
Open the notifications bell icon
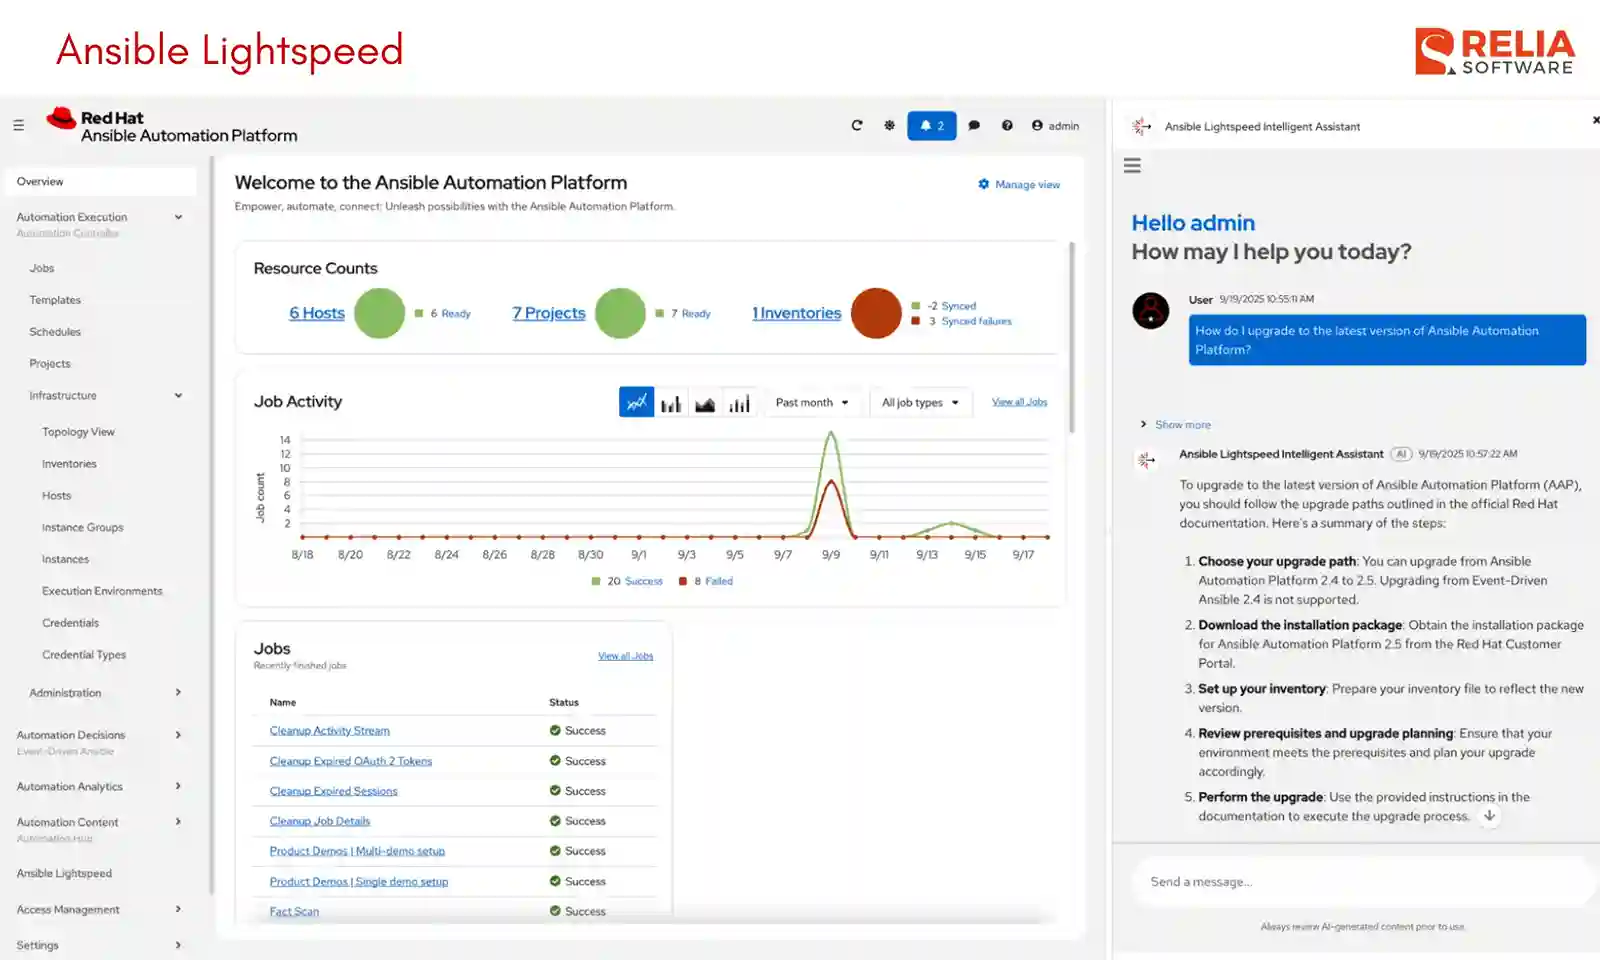[931, 125]
